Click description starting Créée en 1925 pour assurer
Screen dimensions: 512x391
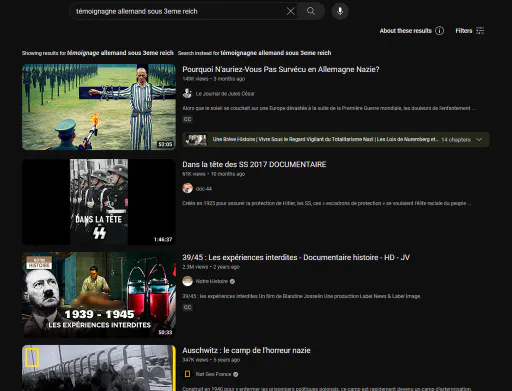click(x=326, y=203)
